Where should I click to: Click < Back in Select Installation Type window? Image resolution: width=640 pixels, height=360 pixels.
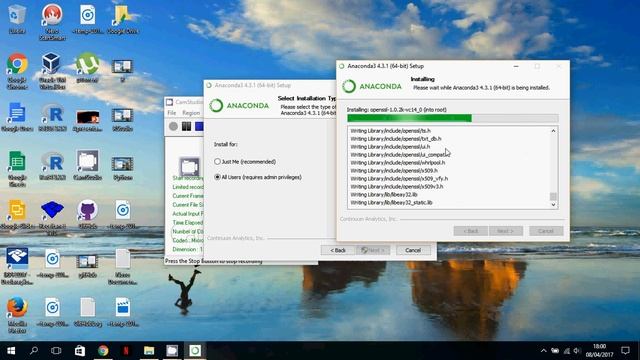(x=338, y=250)
